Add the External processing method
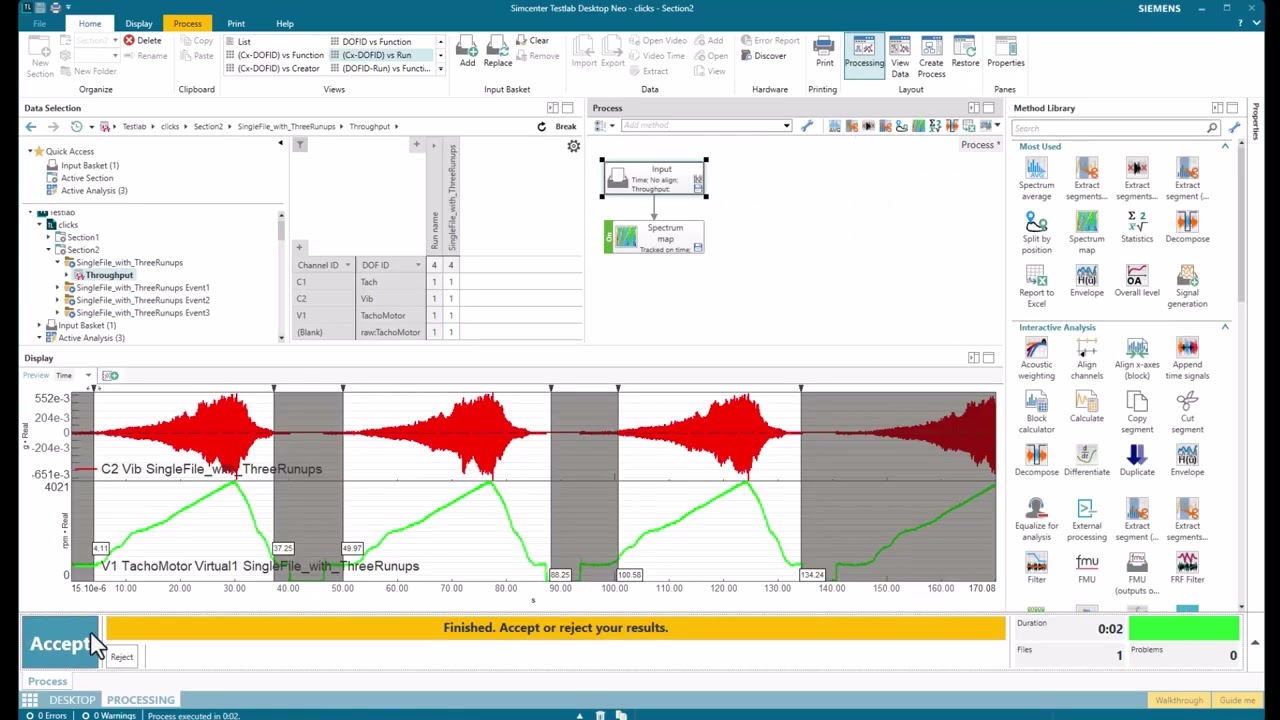 (1087, 520)
